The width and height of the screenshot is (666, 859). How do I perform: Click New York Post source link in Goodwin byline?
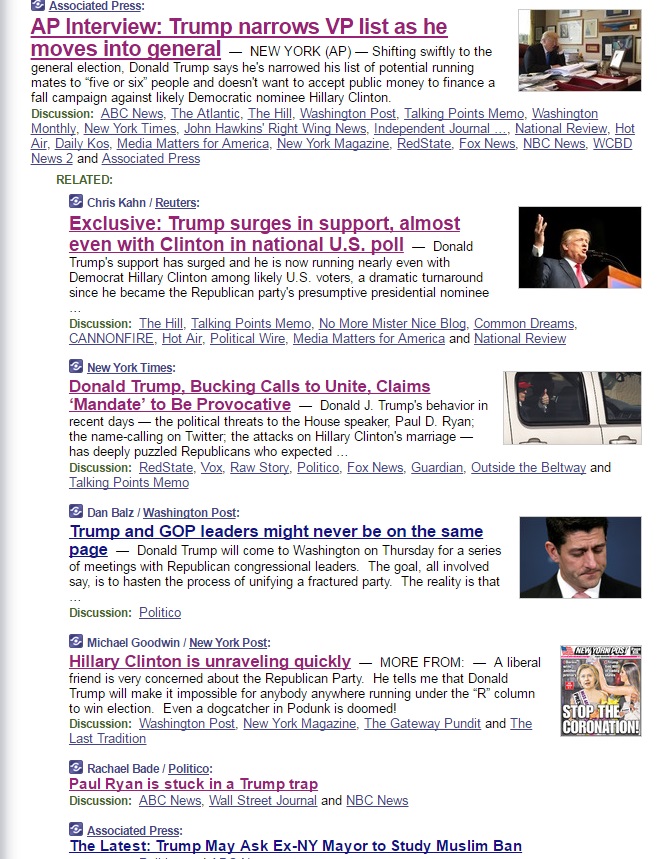click(x=228, y=643)
